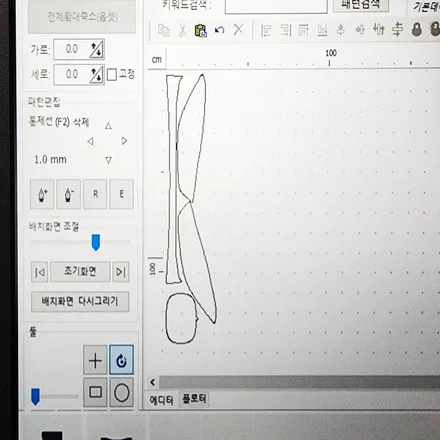Click the 세로 height stepper arrows
Viewport: 440px width, 440px height.
point(96,75)
